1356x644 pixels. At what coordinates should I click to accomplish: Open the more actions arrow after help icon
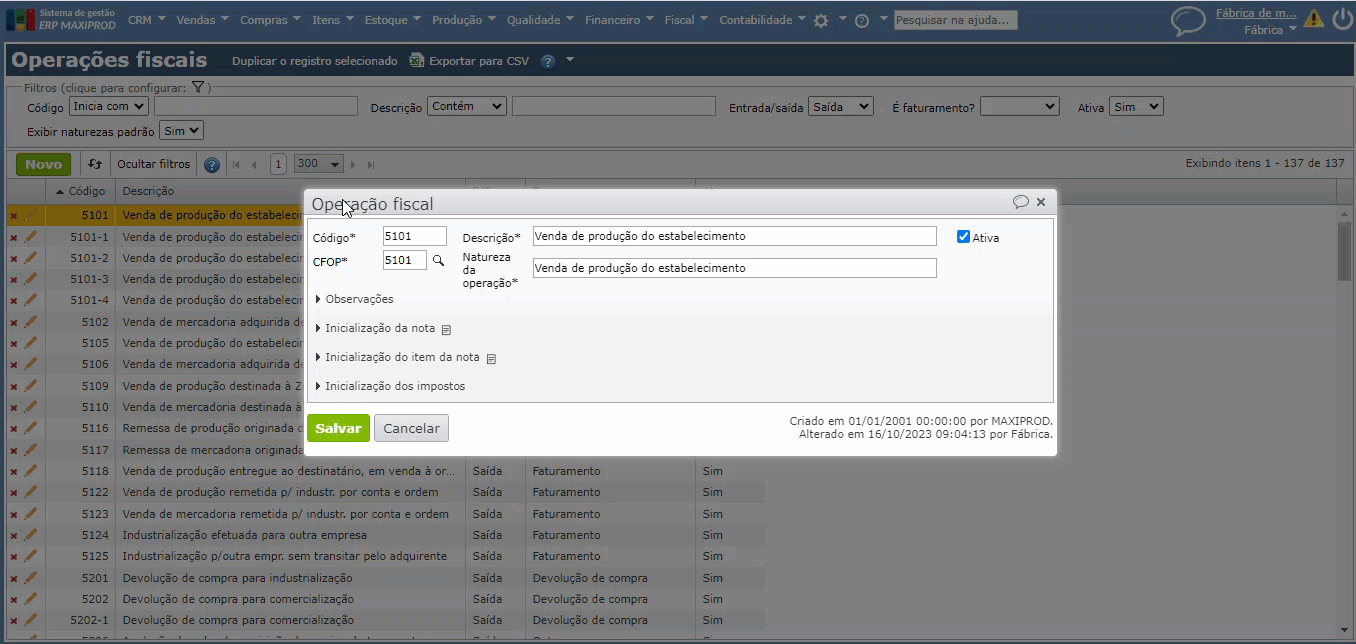570,60
